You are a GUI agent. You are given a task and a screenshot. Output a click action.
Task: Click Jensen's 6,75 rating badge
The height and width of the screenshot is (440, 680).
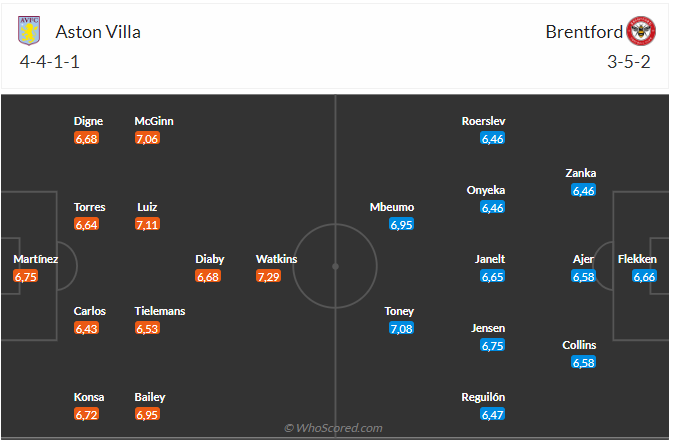(493, 345)
